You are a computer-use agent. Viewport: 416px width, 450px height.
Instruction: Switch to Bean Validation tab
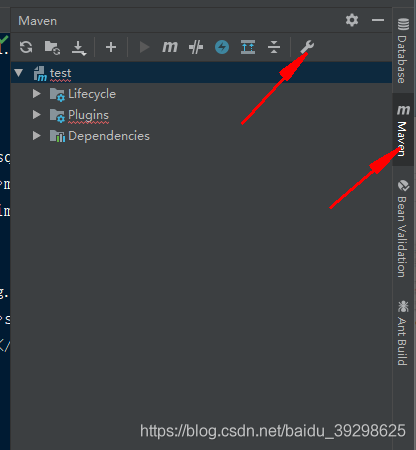tap(403, 229)
